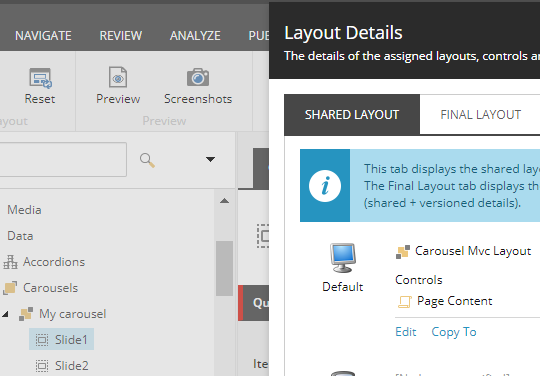Click the Carousel Mvc Layout icon
This screenshot has height=376, width=540.
(x=403, y=252)
